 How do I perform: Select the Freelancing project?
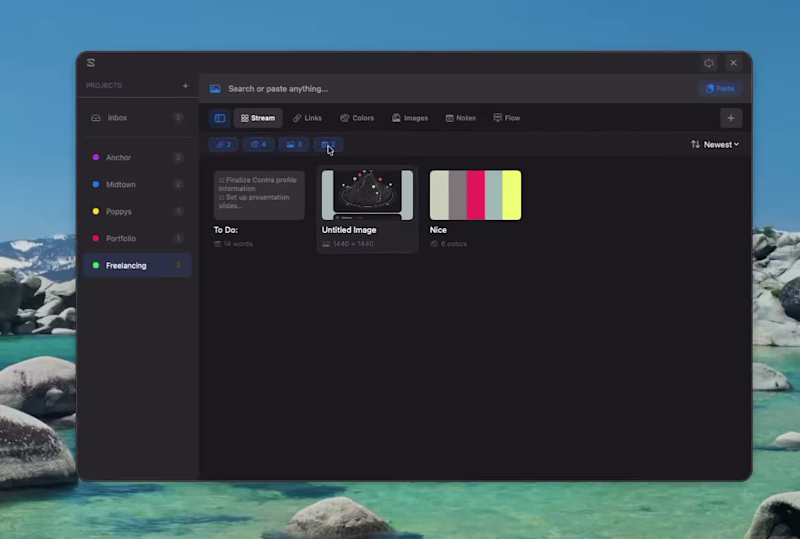coord(137,265)
